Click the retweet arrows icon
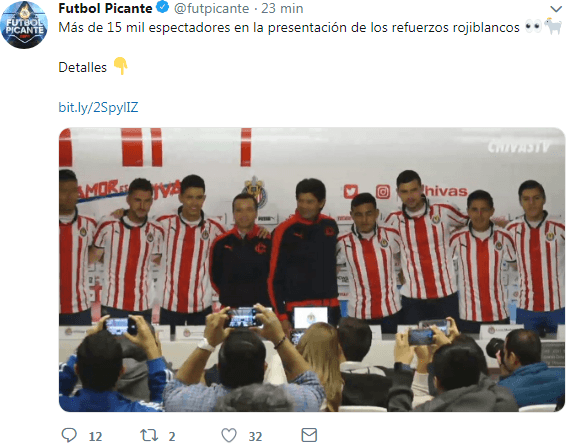 149,435
